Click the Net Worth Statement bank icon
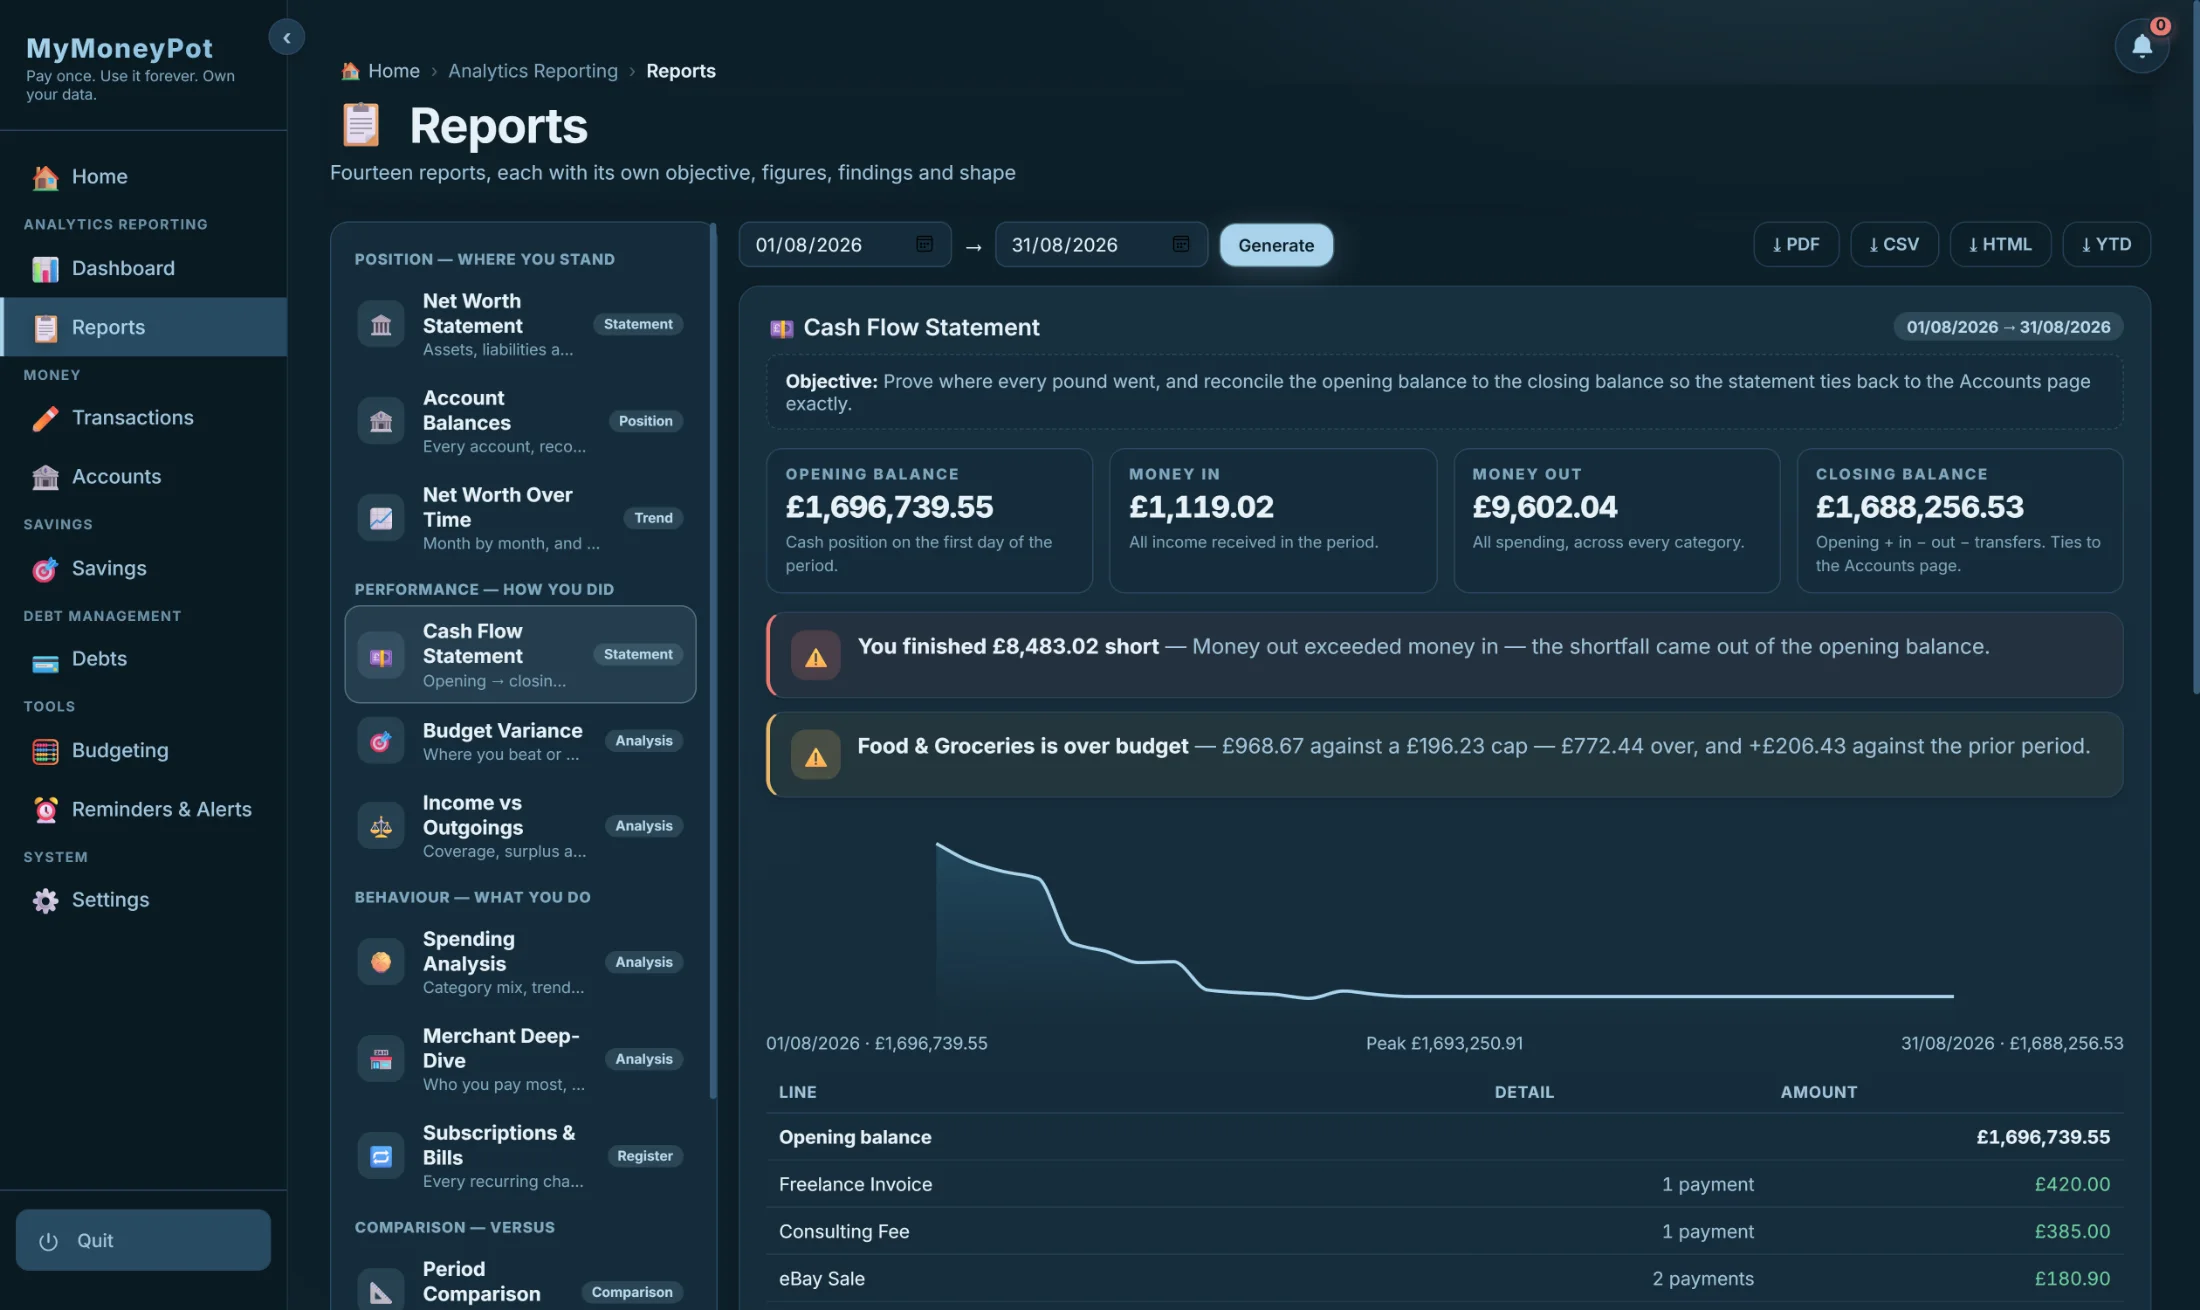2200x1310 pixels. pos(381,325)
